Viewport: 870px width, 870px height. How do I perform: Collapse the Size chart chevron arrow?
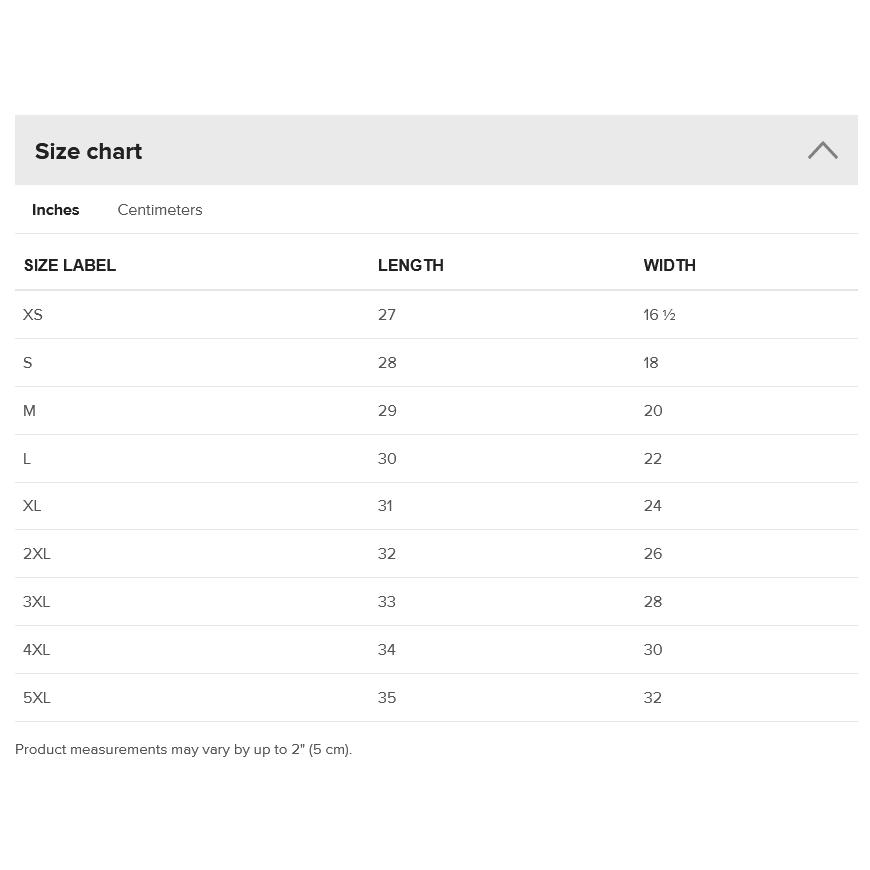click(x=822, y=150)
